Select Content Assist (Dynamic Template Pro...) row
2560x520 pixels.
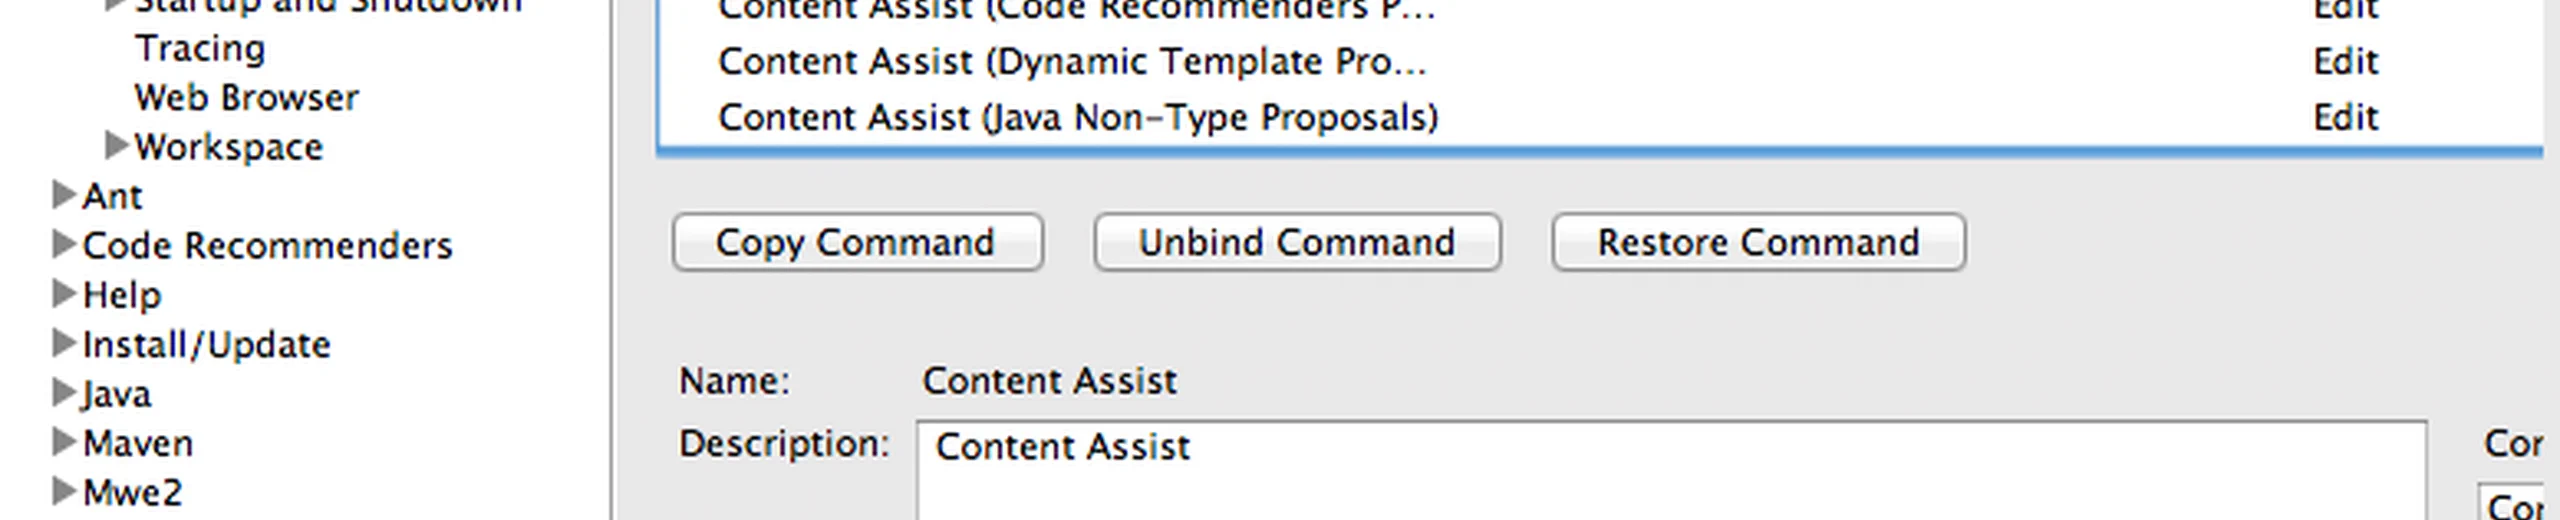tap(1072, 62)
